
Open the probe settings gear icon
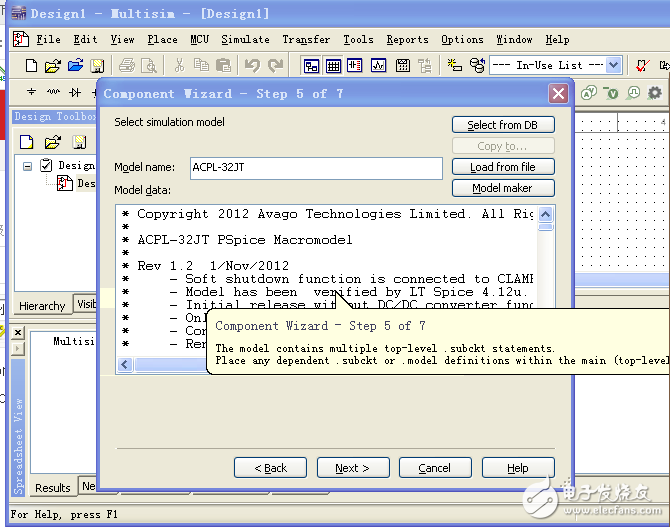click(655, 92)
